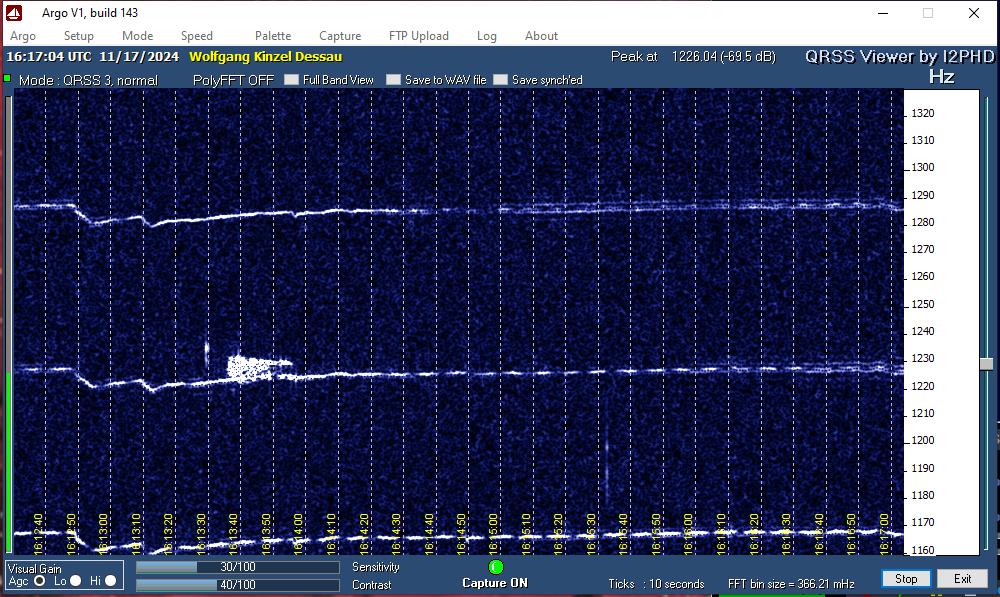
Task: Enable the Save to WAV file checkbox
Action: pyautogui.click(x=393, y=80)
